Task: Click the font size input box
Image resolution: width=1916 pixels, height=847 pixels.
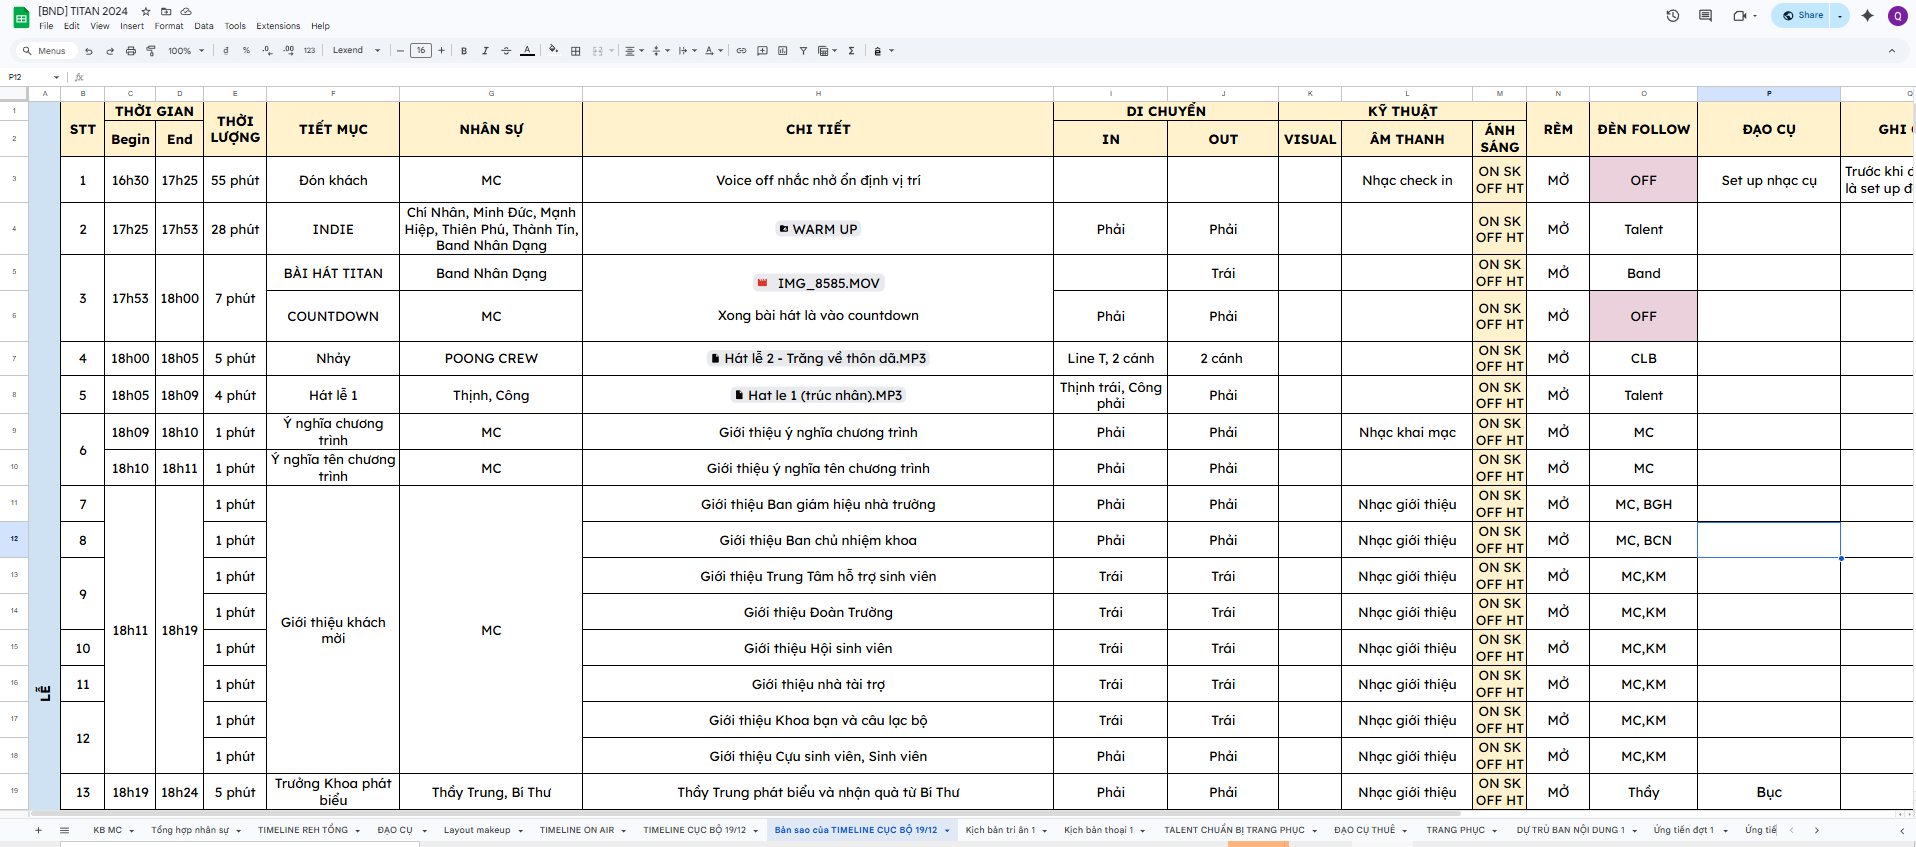Action: tap(421, 51)
